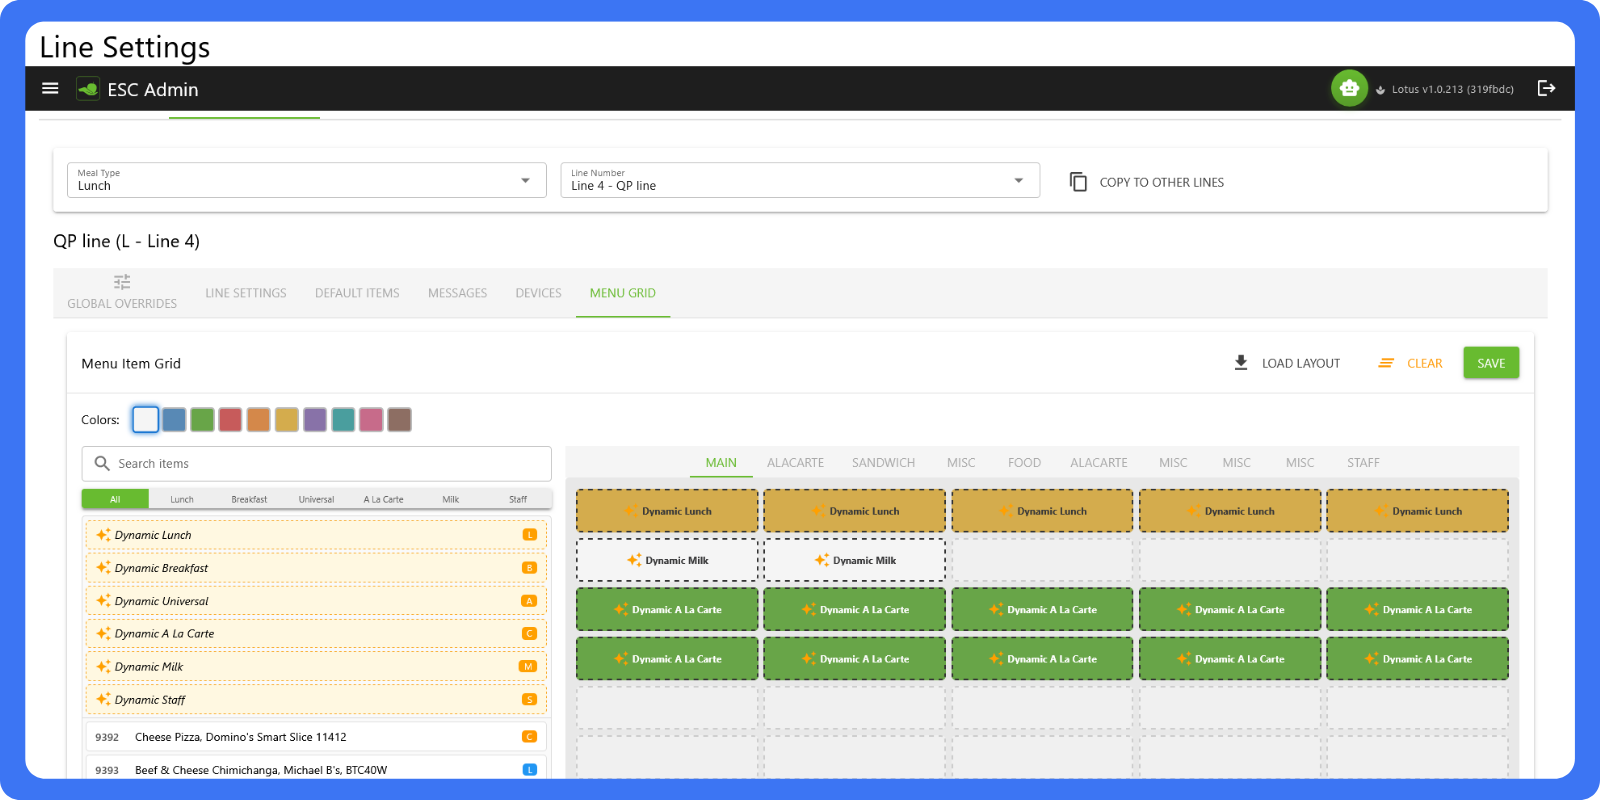
Task: Select the A La Carte item filter
Action: coord(384,499)
